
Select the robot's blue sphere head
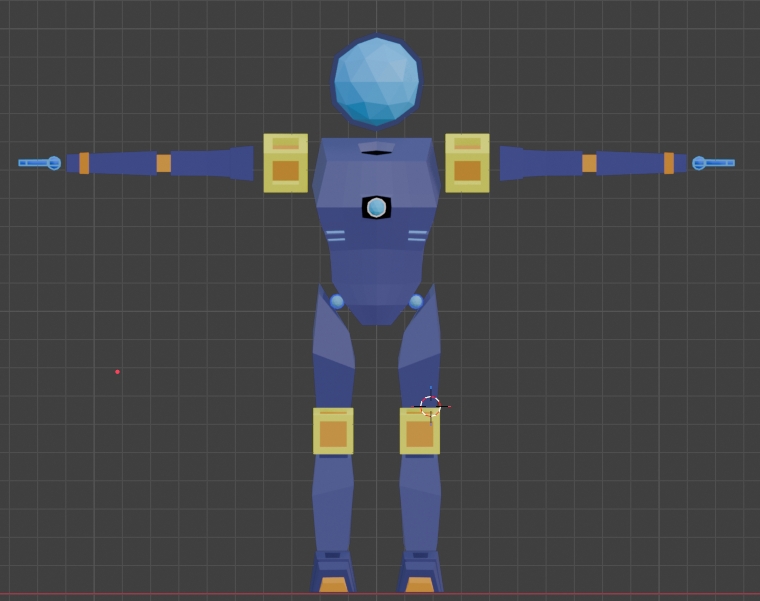pyautogui.click(x=376, y=82)
